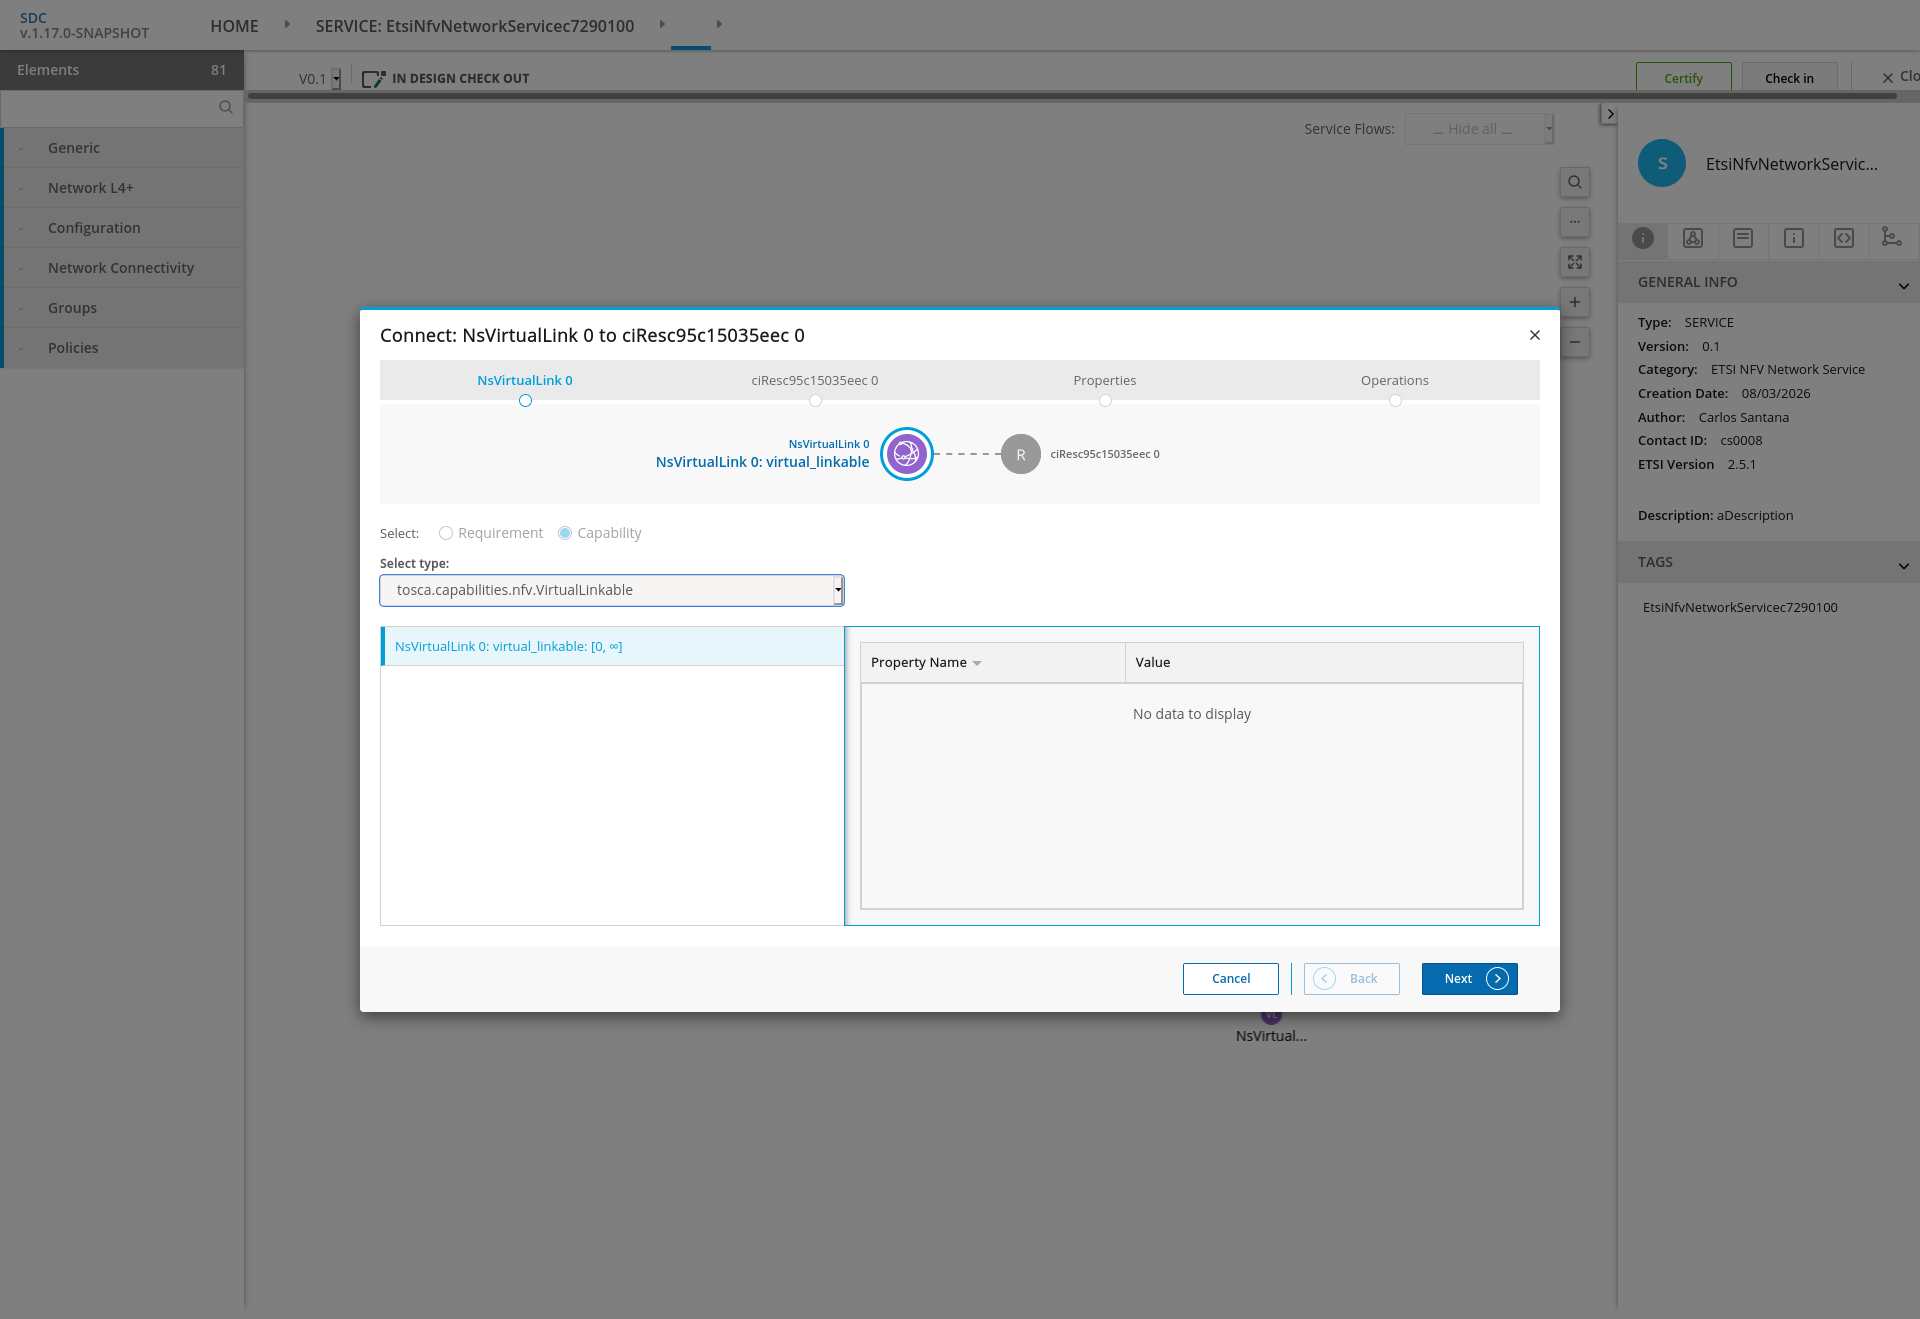Screen dimensions: 1920x1319
Task: Click the 'No data to display' text
Action: coord(1192,714)
